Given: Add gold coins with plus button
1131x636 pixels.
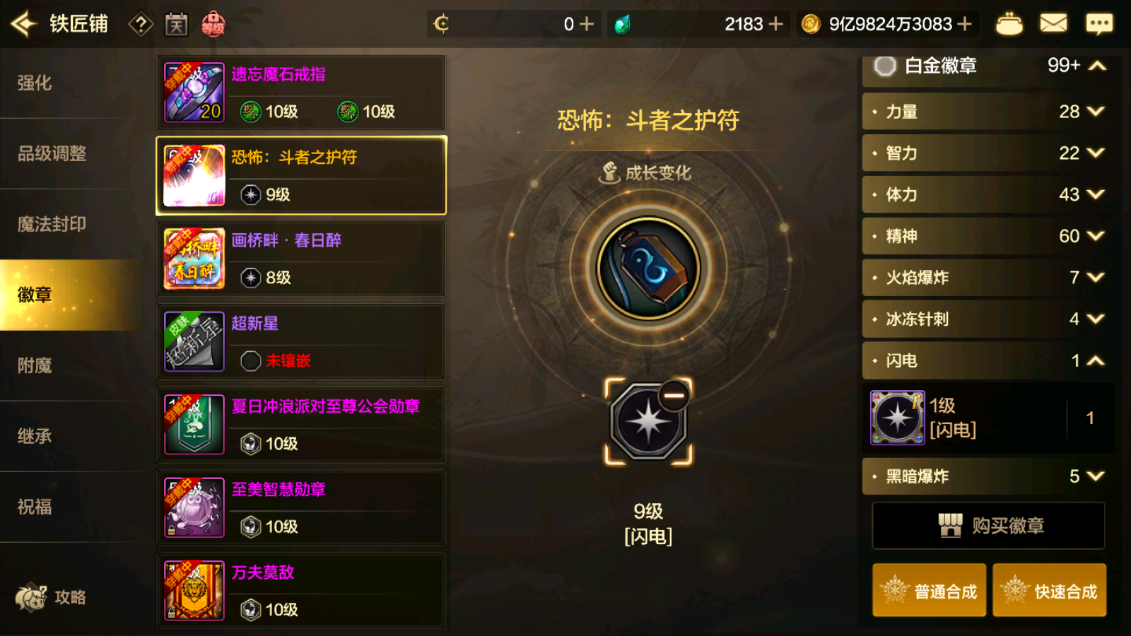Looking at the screenshot, I should (964, 24).
